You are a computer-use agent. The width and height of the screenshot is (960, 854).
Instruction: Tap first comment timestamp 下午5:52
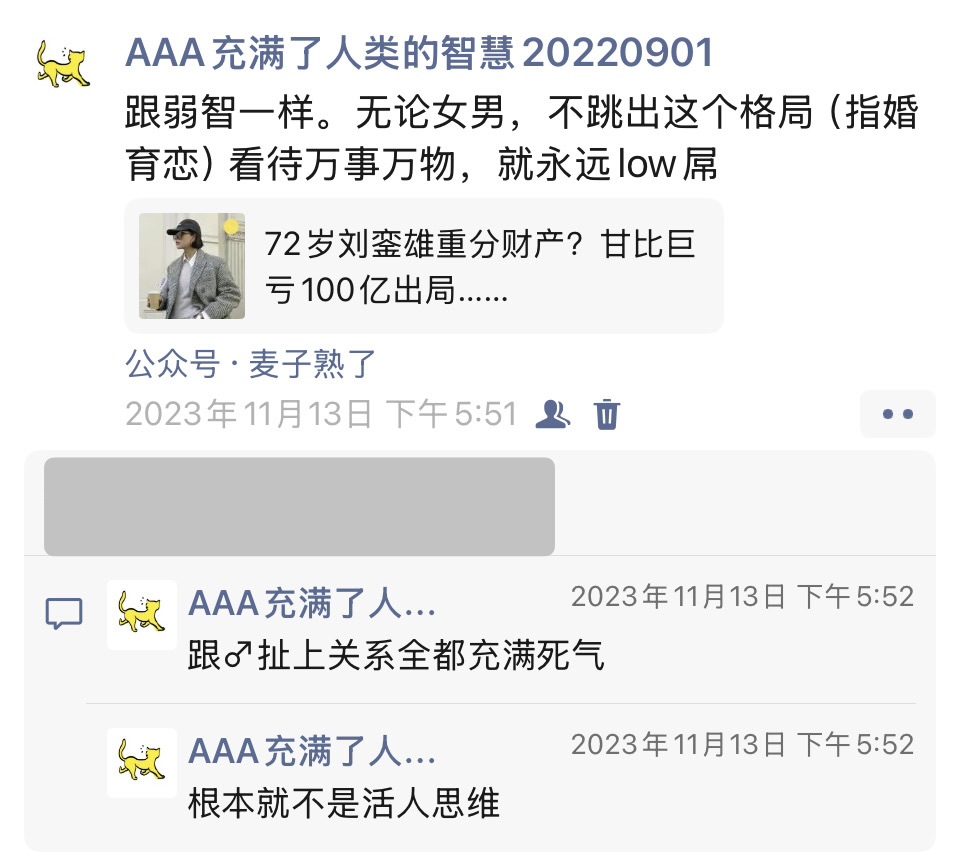[x=743, y=597]
